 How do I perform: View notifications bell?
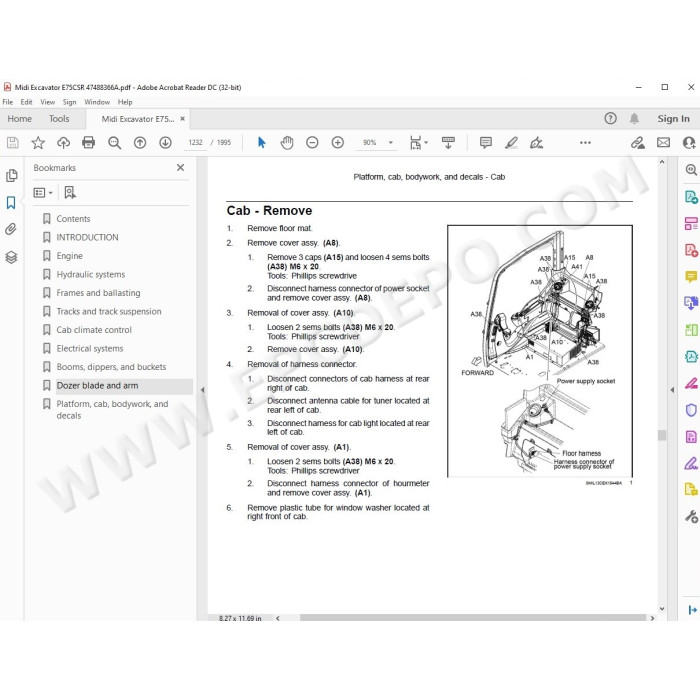(634, 118)
